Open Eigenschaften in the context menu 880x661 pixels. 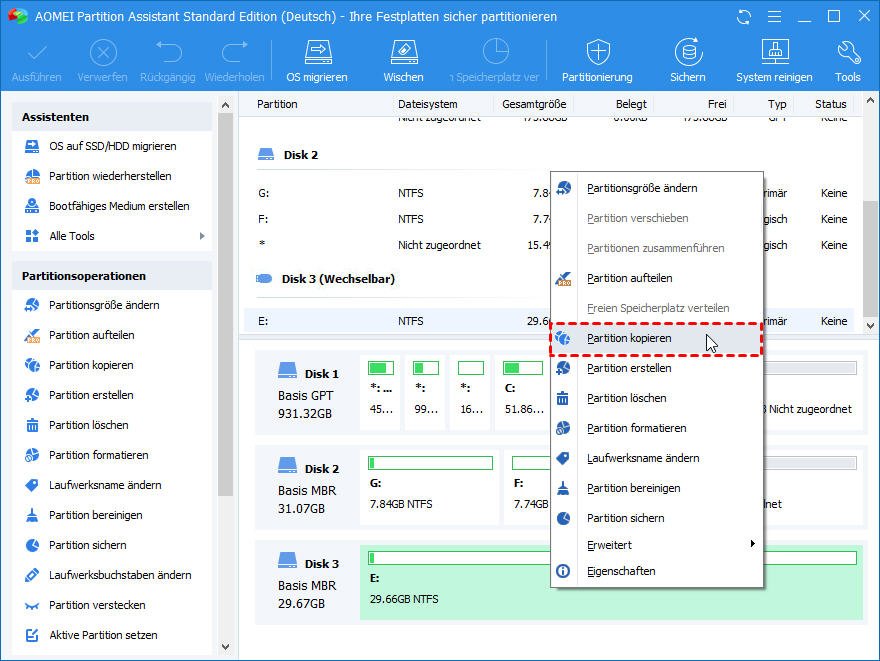657,571
